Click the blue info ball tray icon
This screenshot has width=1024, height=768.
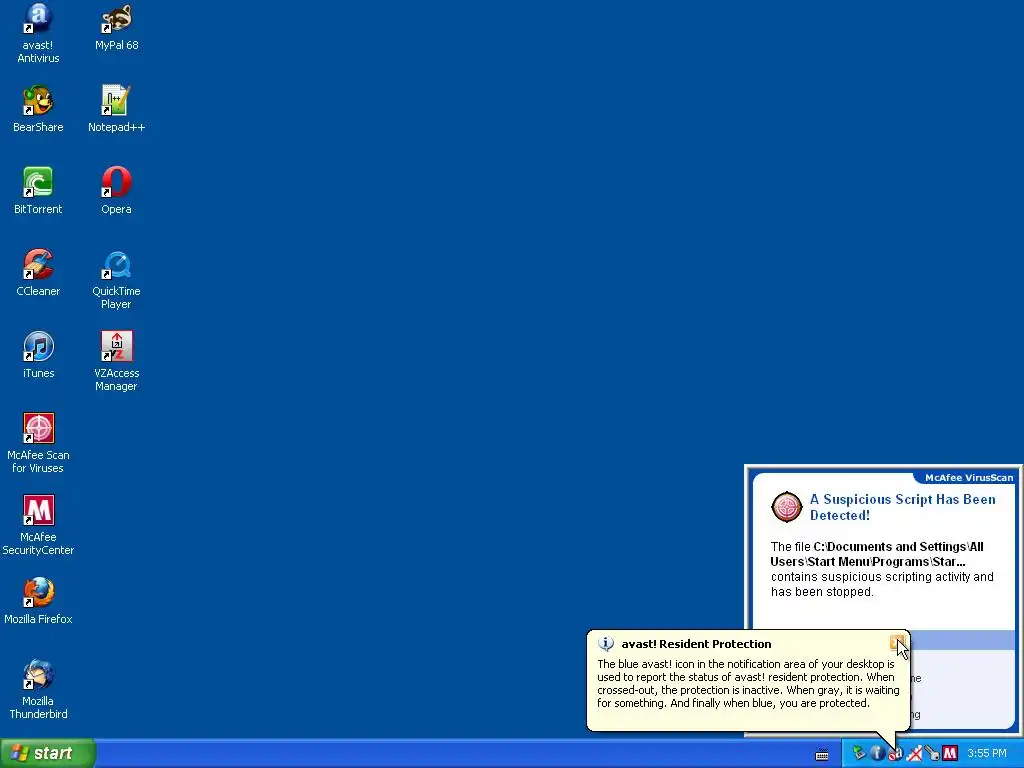point(877,754)
